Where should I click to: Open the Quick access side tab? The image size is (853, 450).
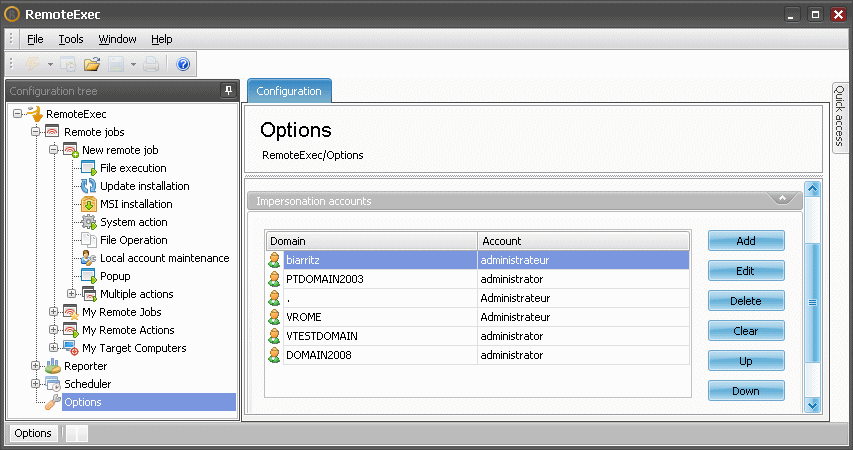839,116
